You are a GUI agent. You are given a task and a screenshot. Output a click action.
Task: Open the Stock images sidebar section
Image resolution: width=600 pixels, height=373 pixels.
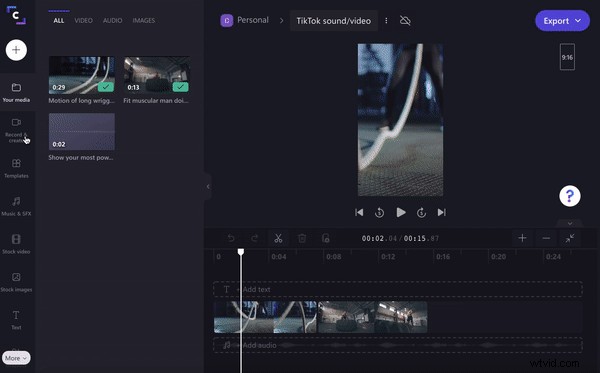coord(16,282)
